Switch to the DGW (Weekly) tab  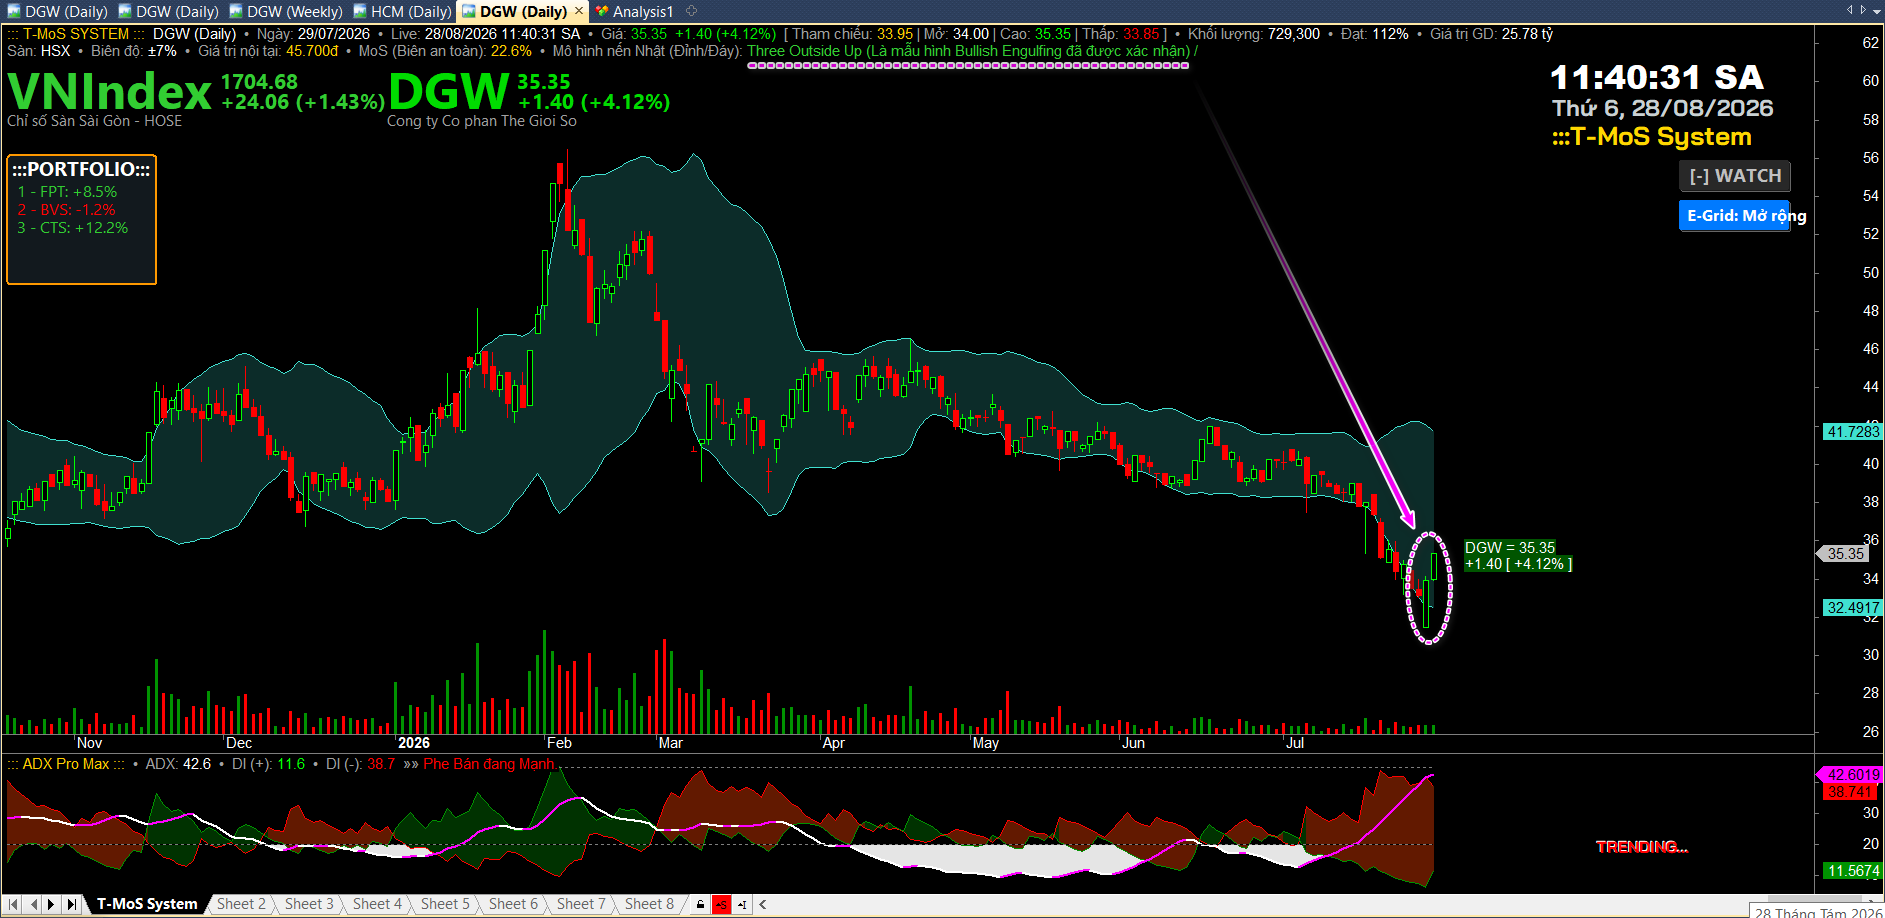[286, 12]
